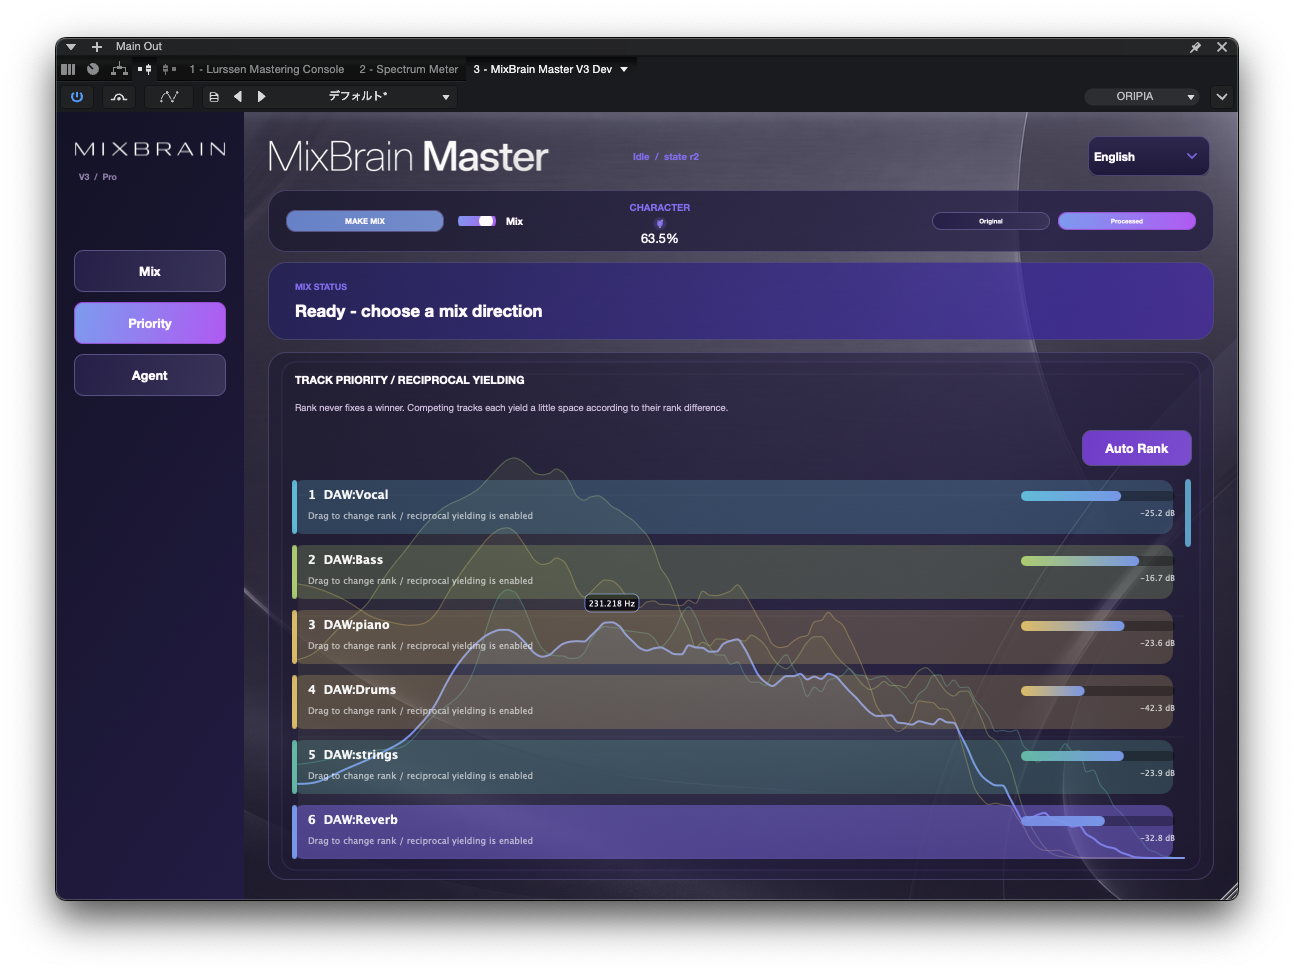Close the plugin window with X
Image resolution: width=1294 pixels, height=974 pixels.
pos(1222,47)
